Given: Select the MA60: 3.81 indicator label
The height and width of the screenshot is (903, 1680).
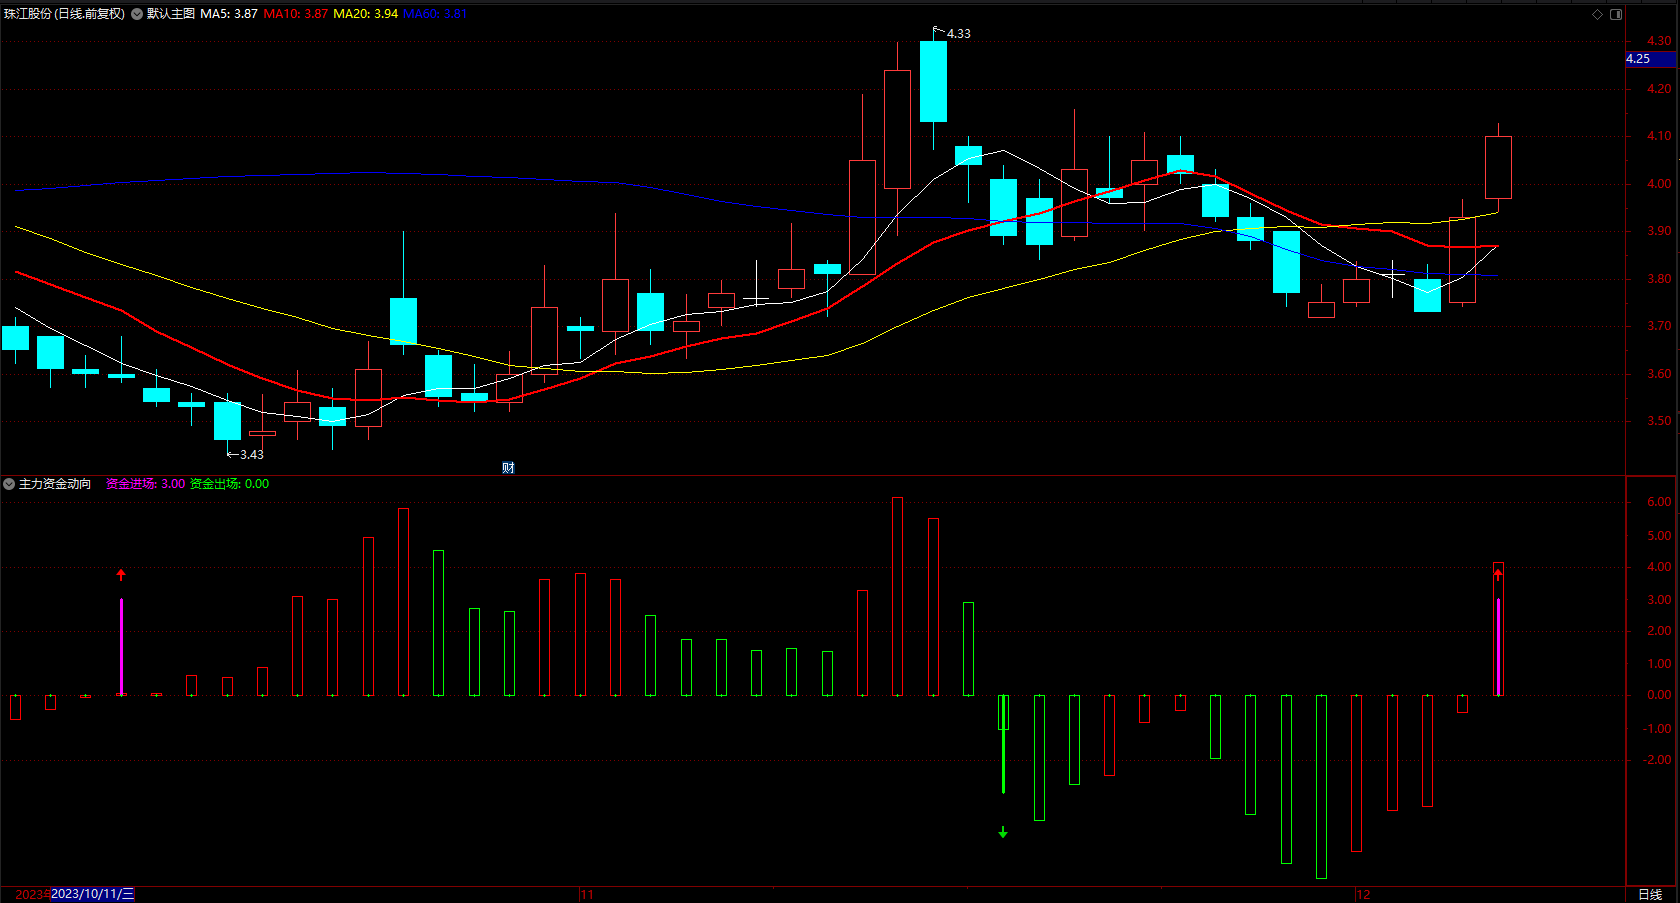Looking at the screenshot, I should pyautogui.click(x=435, y=14).
